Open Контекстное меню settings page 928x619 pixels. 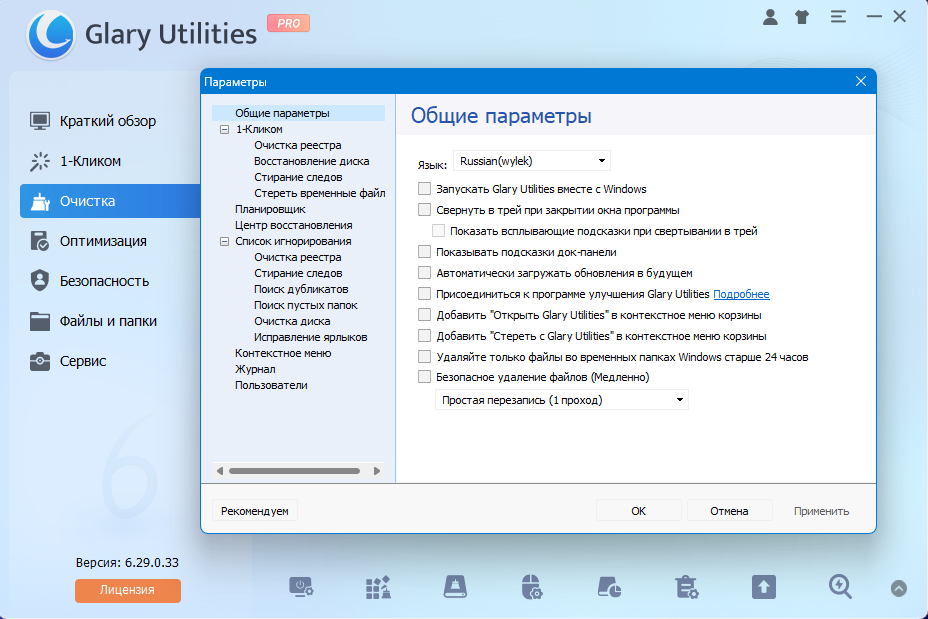283,353
